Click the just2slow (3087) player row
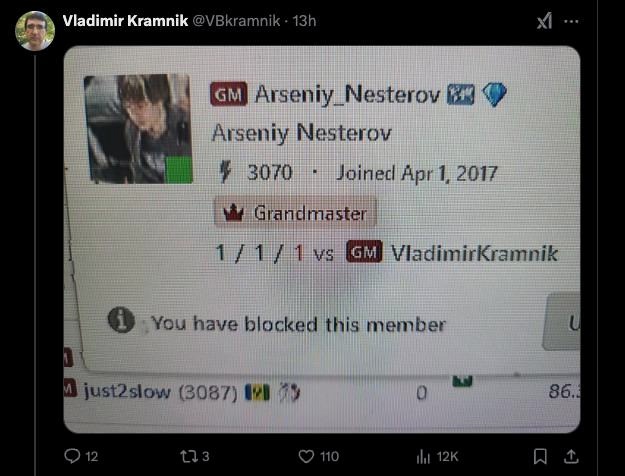 [x=322, y=392]
